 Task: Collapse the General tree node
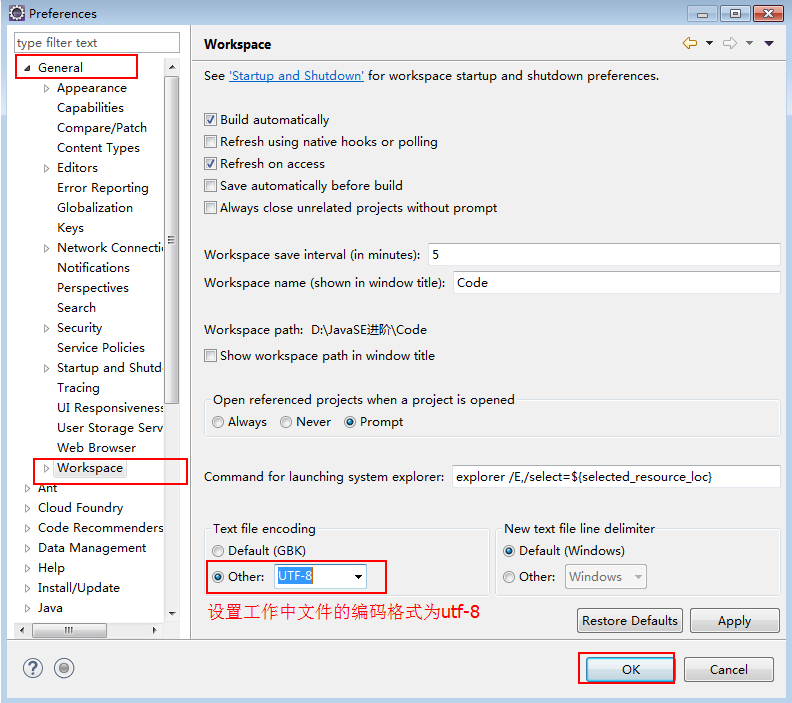point(27,68)
